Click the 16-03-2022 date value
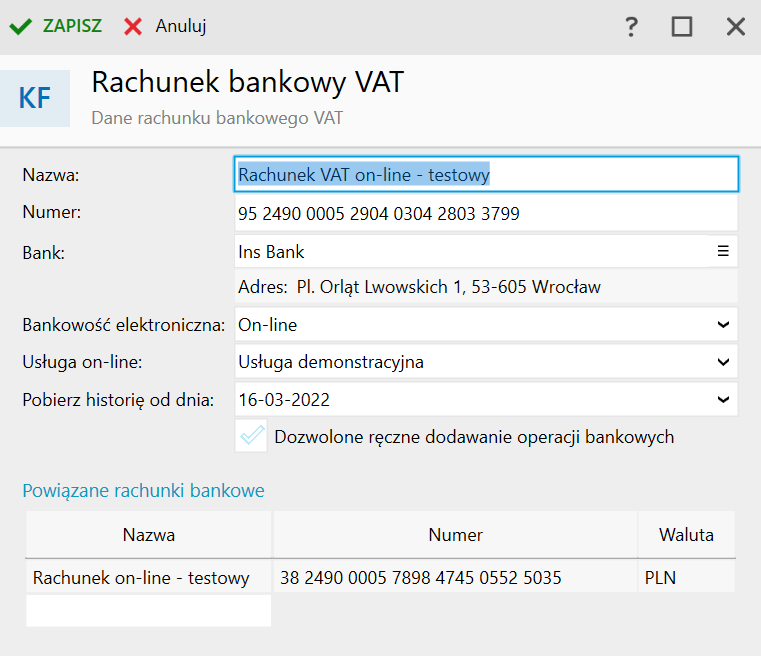 pyautogui.click(x=284, y=400)
